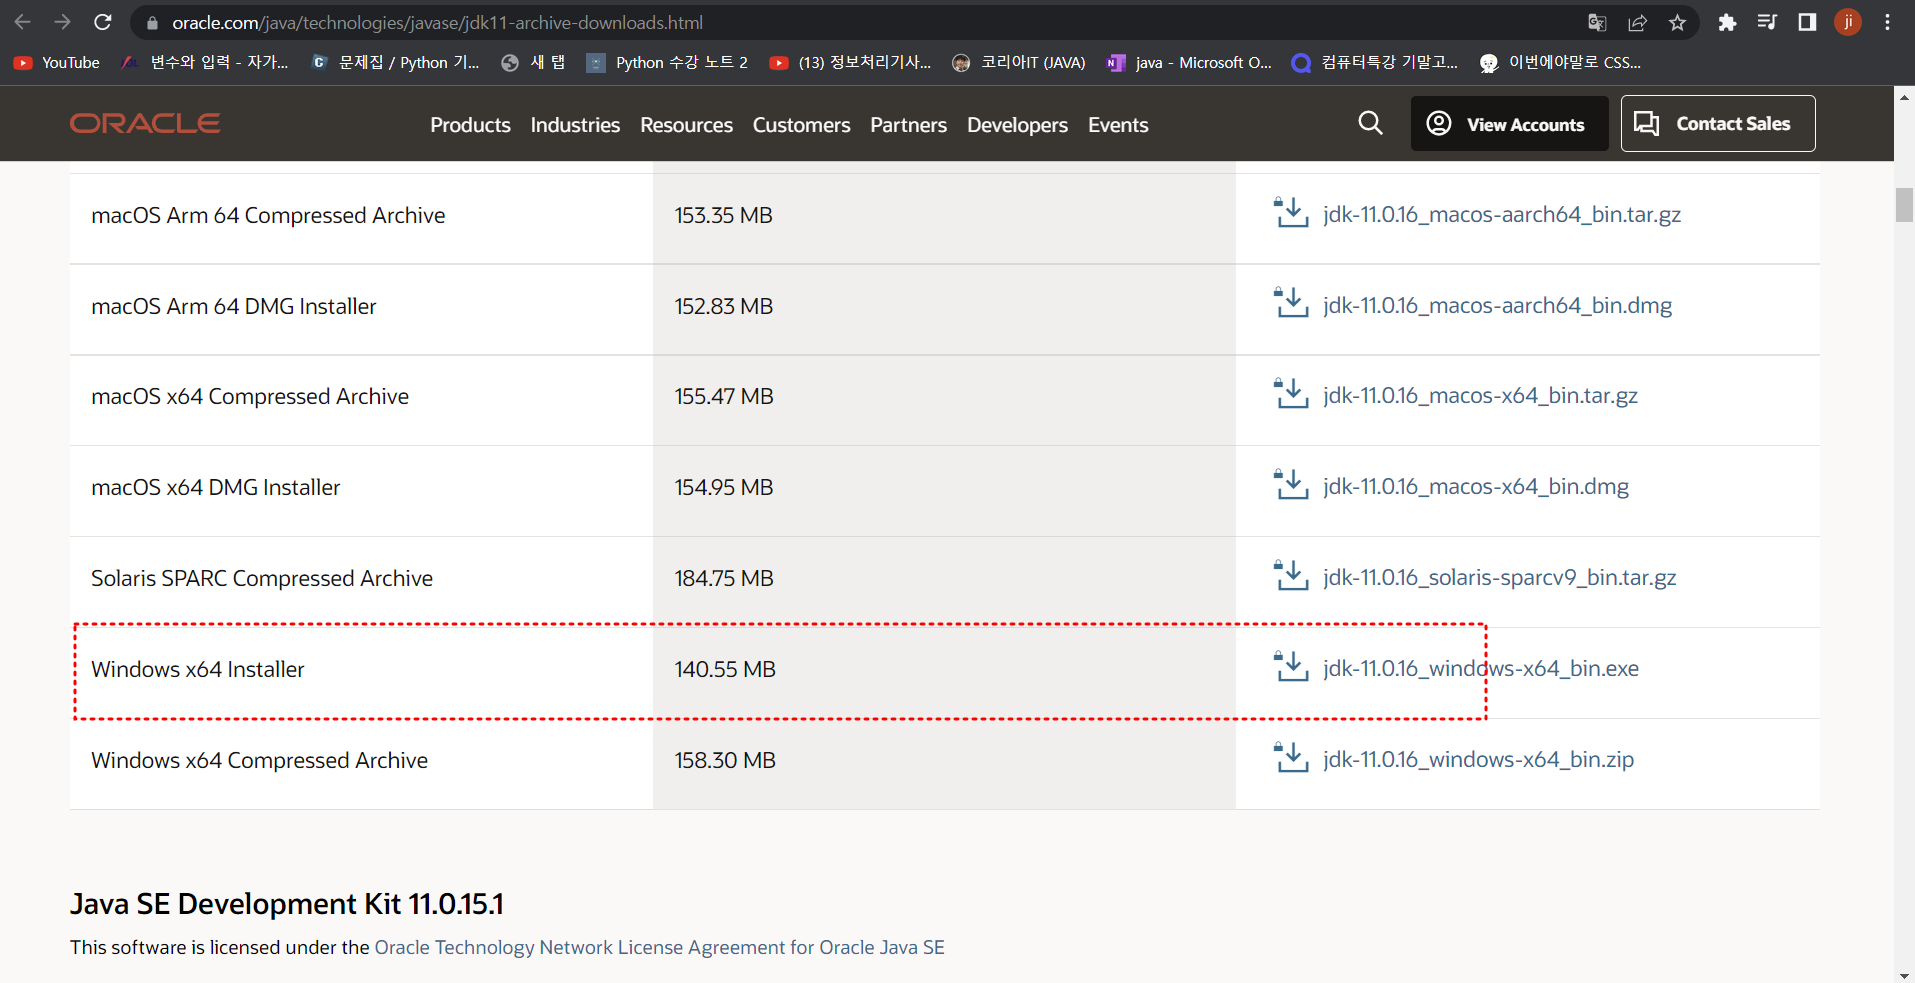
Task: Click download icon for macos-x64_bin.tar.gz
Action: (x=1291, y=394)
